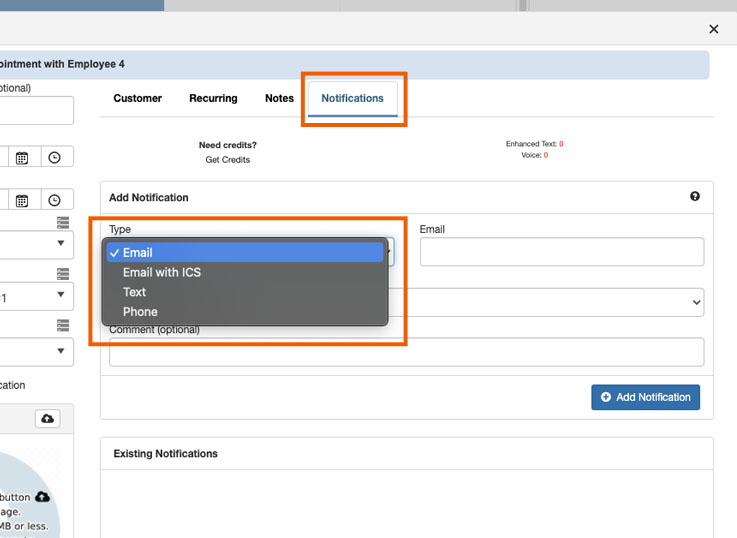This screenshot has width=737, height=538.
Task: Open the upper calendar date picker icon
Action: pos(22,157)
